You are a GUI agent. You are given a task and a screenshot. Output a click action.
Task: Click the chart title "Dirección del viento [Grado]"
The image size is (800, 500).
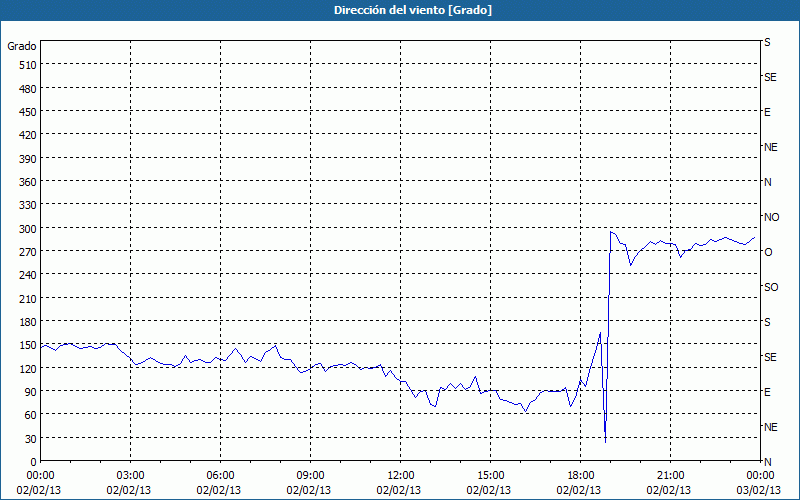click(413, 10)
